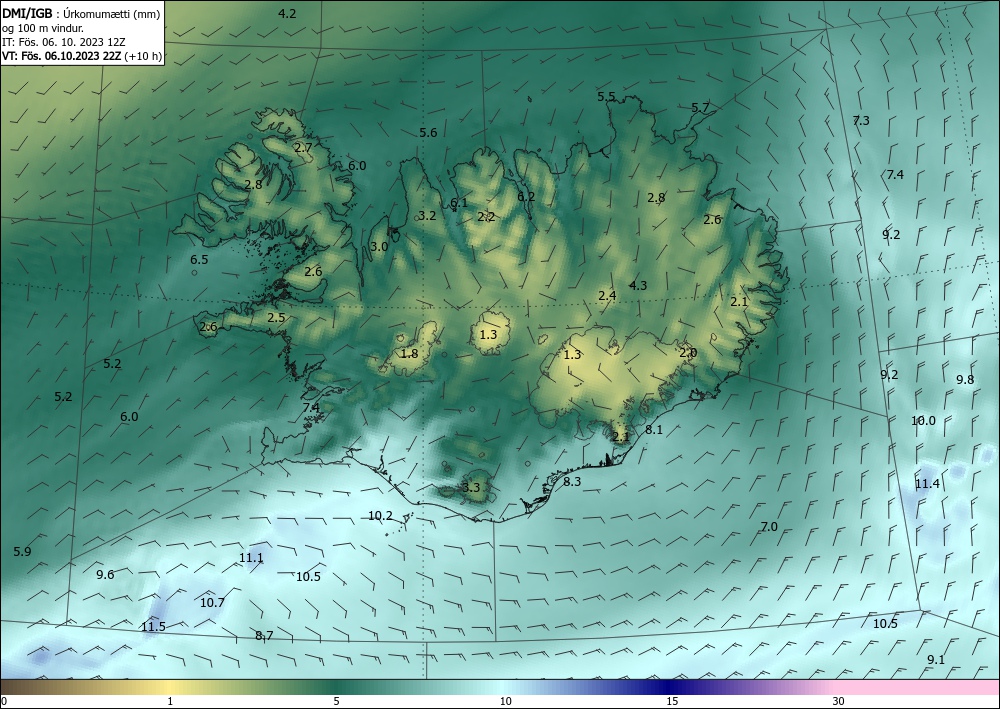Click the map value "7.3"
Viewport: 1000px width, 709px height.
coord(861,120)
